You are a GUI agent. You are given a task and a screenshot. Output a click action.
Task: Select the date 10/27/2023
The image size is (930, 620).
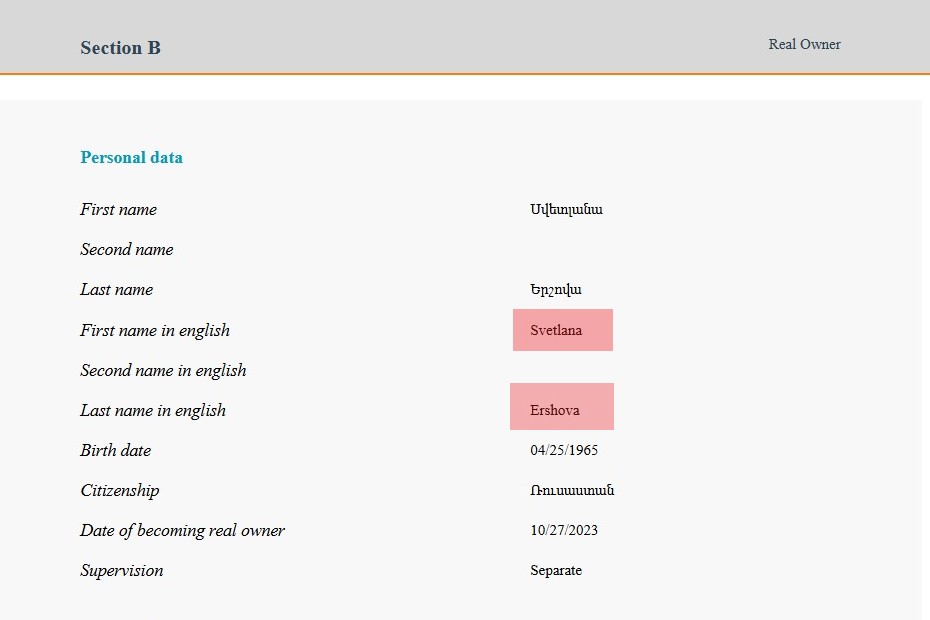click(x=563, y=530)
